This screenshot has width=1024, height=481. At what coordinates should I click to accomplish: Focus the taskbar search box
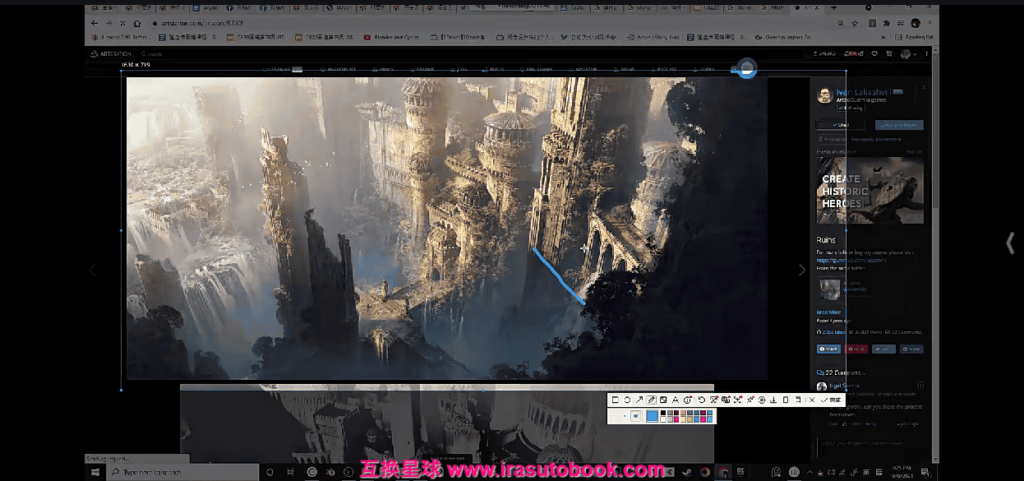click(x=183, y=472)
